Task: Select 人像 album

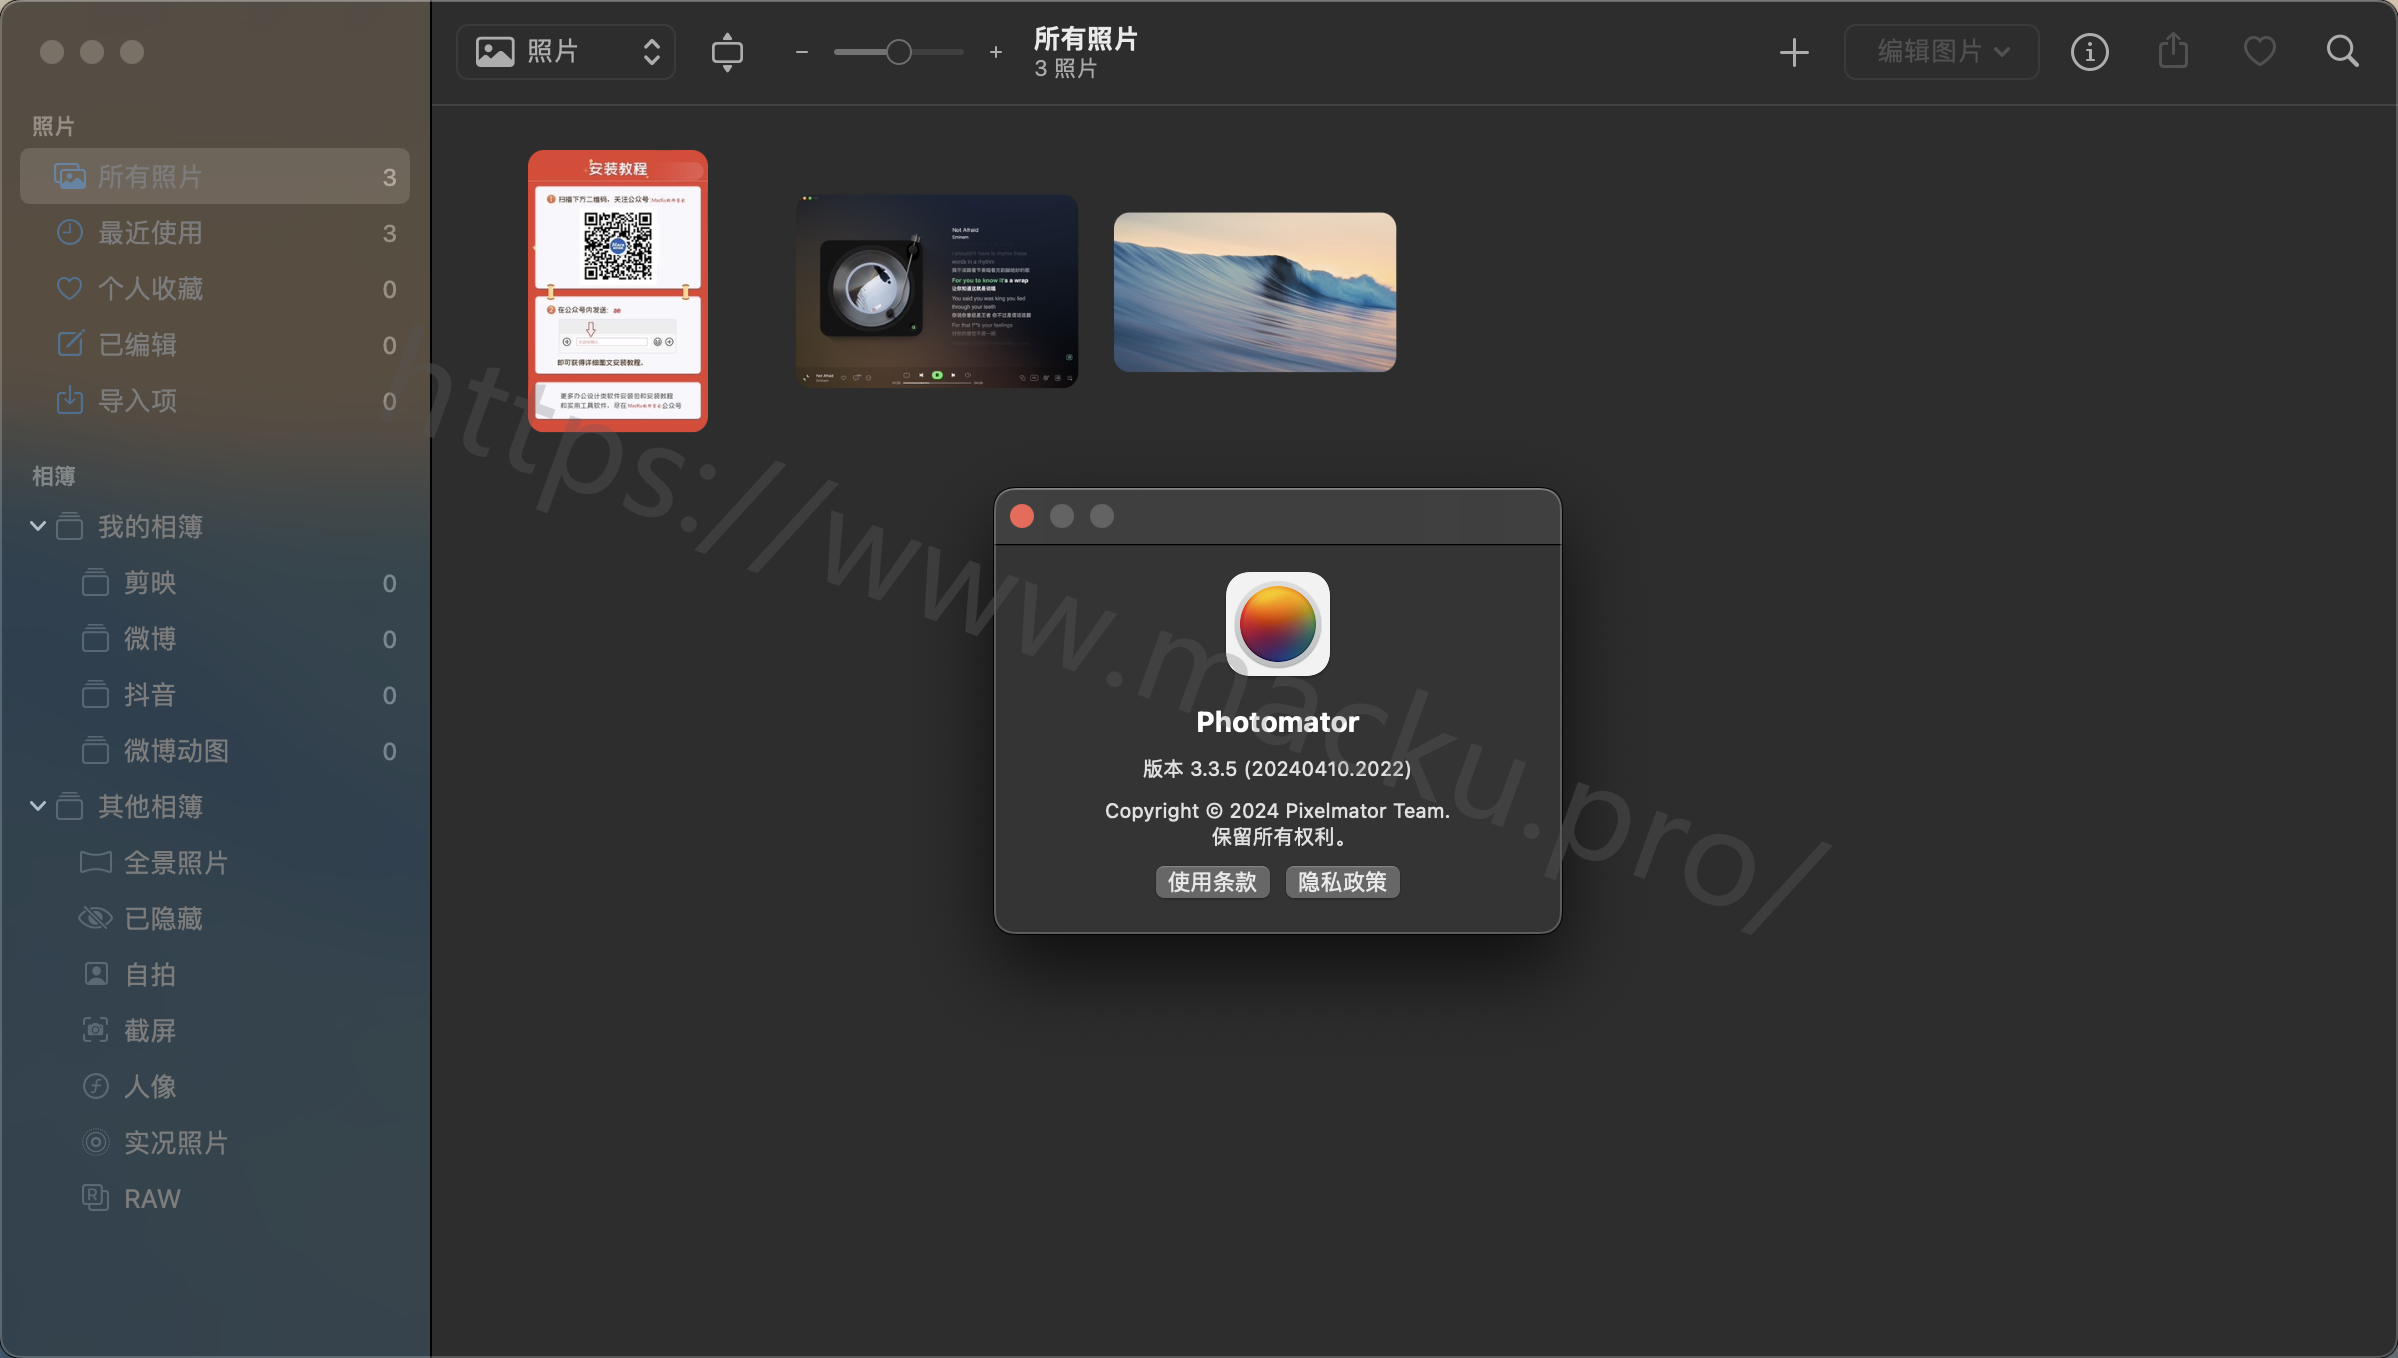Action: 215,1087
